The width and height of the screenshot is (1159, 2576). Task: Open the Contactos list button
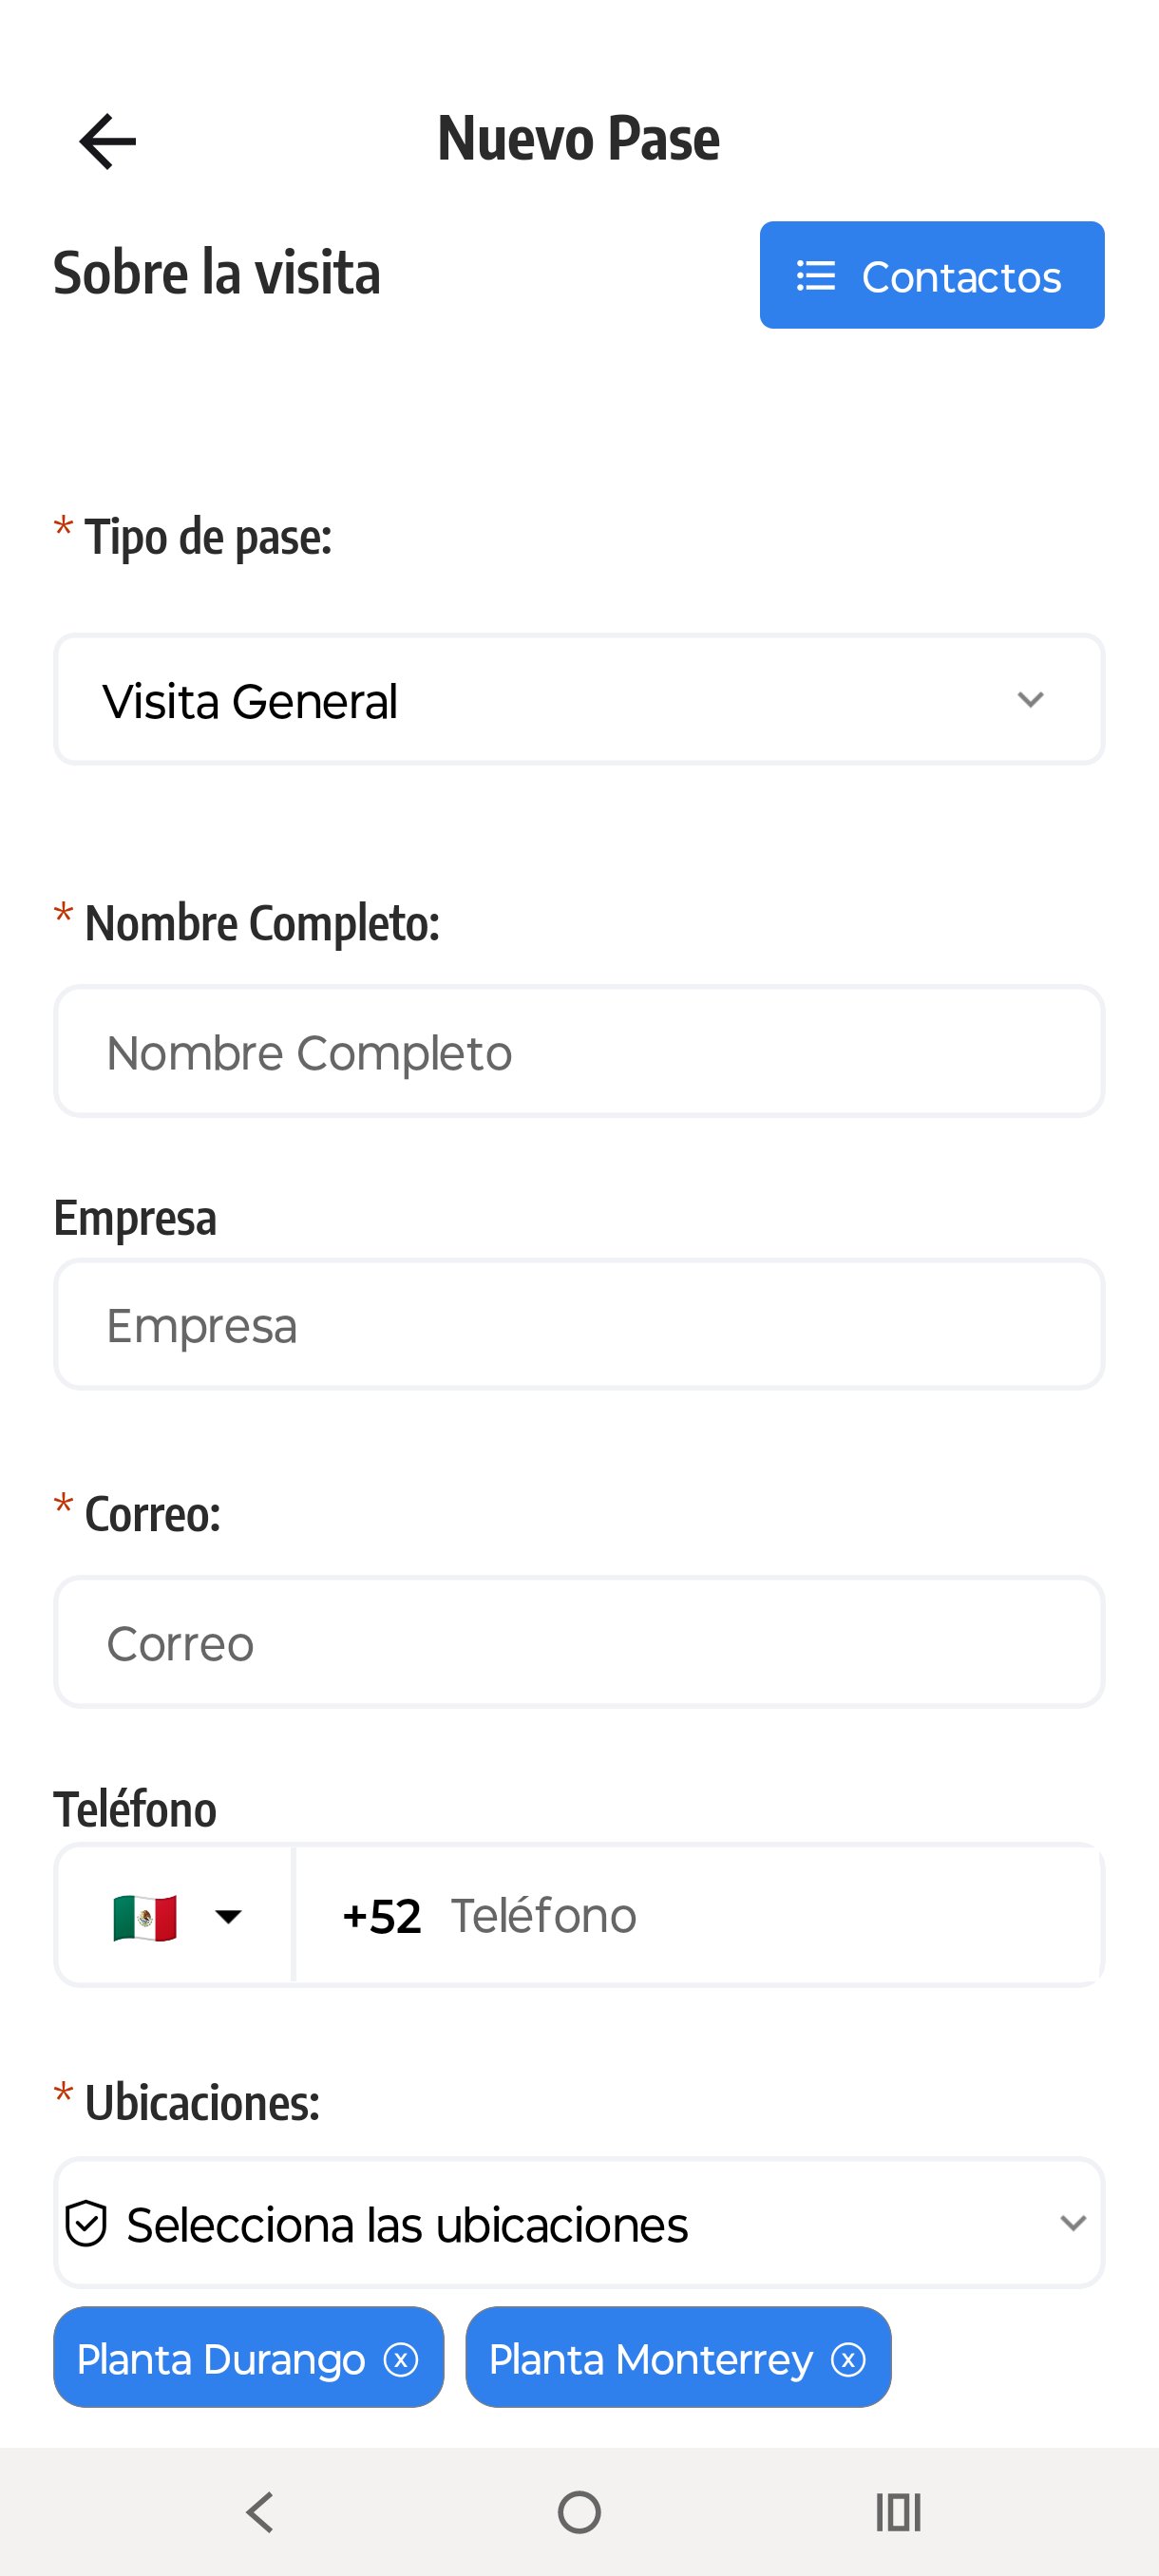tap(931, 275)
